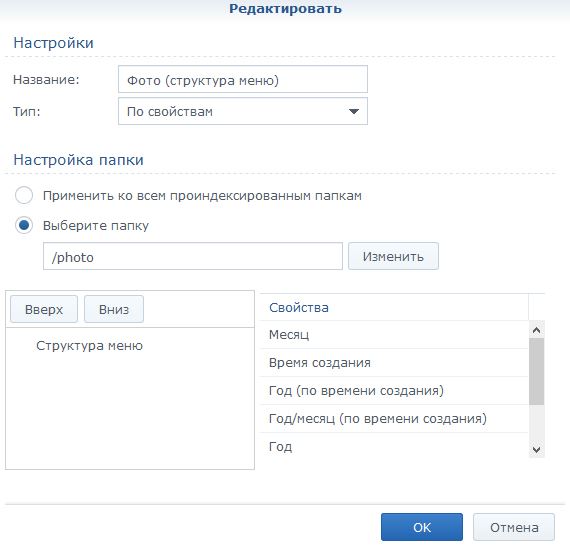570x545 pixels.
Task: Cancel with the 'Отмена' button
Action: pyautogui.click(x=514, y=527)
